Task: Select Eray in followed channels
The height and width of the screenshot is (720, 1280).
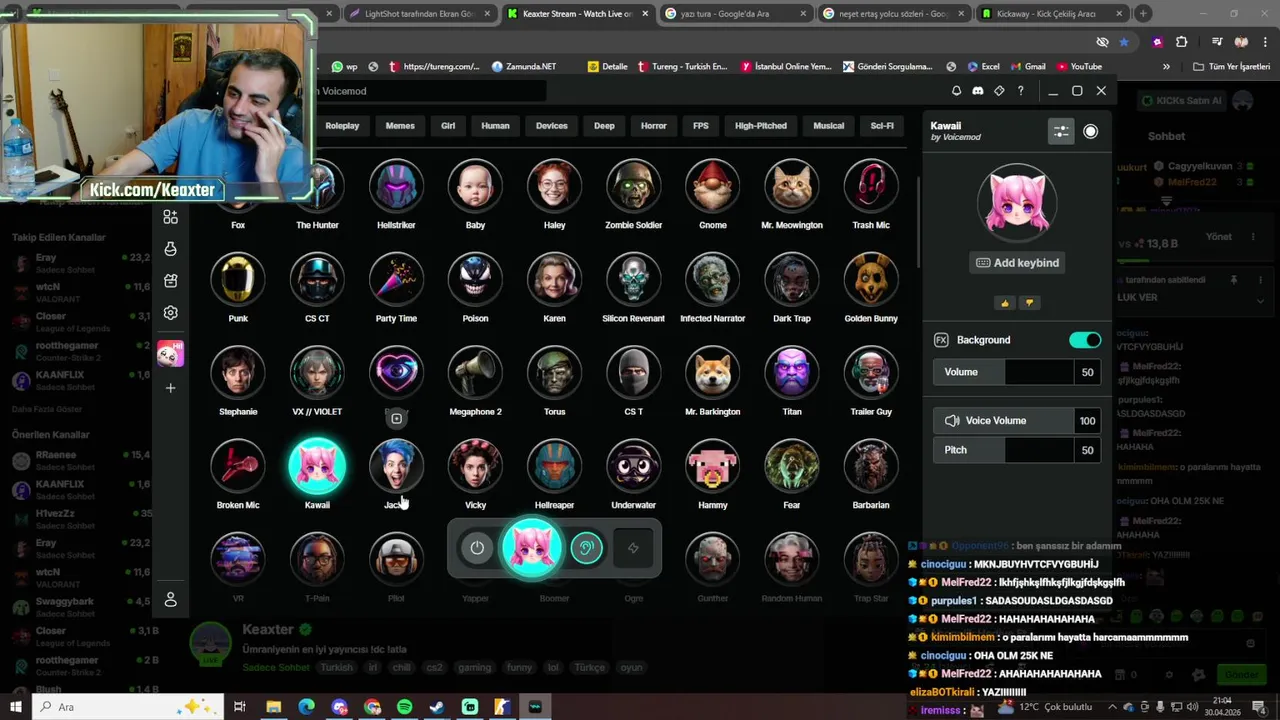Action: pos(80,262)
